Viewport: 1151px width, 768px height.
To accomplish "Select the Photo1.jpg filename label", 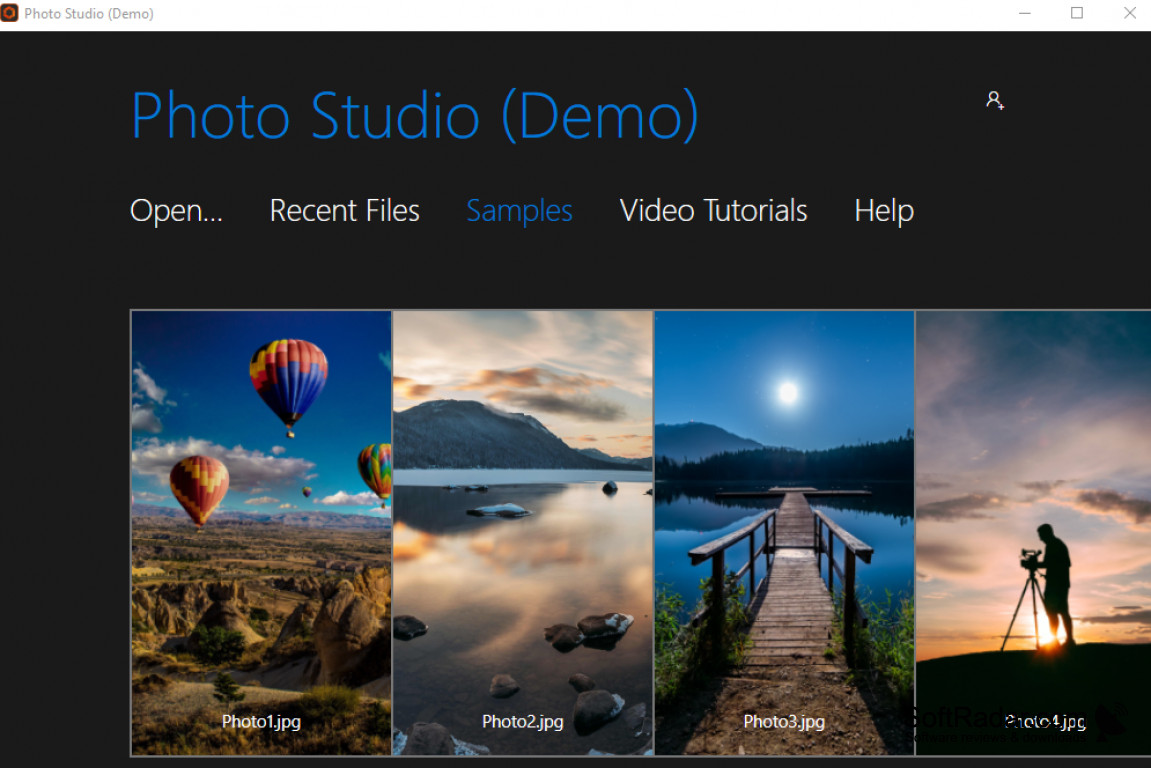I will point(260,721).
